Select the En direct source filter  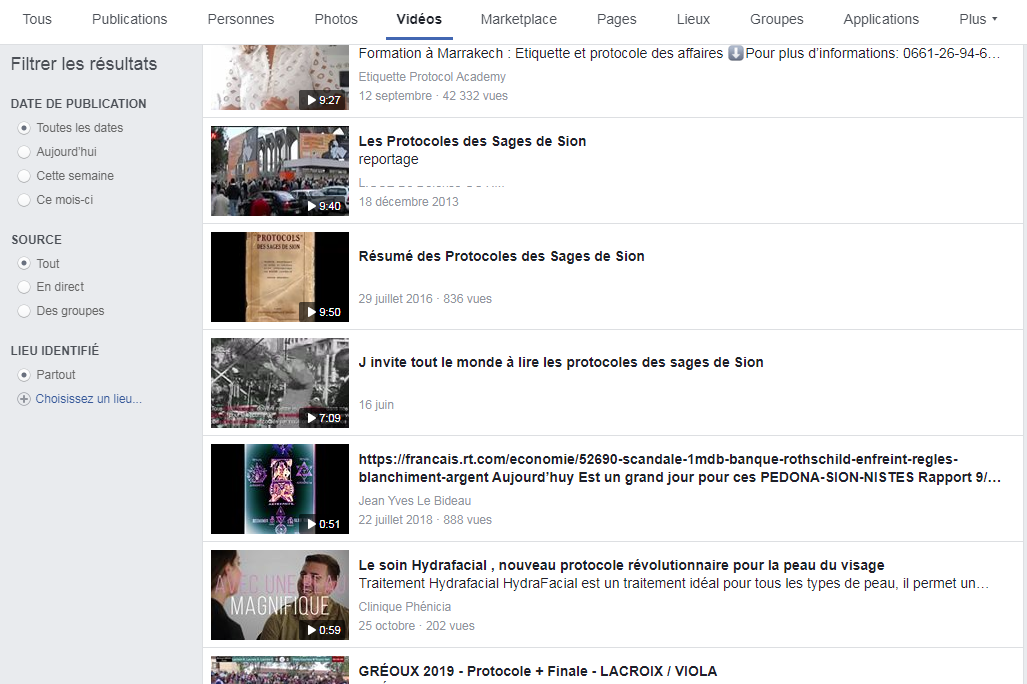coord(24,287)
